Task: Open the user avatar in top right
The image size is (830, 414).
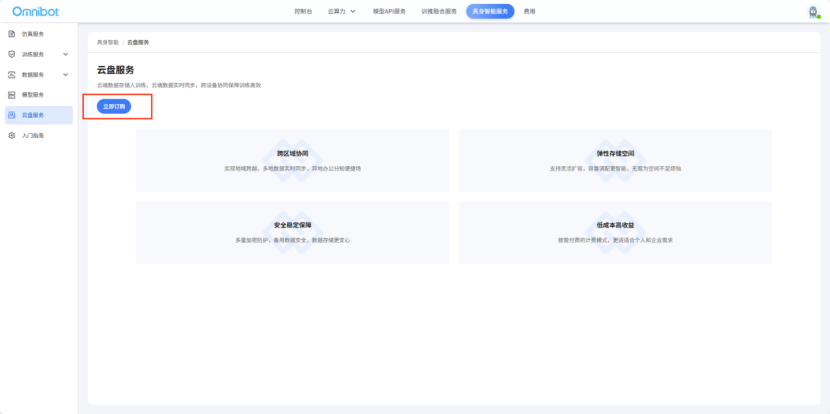Action: coord(812,11)
